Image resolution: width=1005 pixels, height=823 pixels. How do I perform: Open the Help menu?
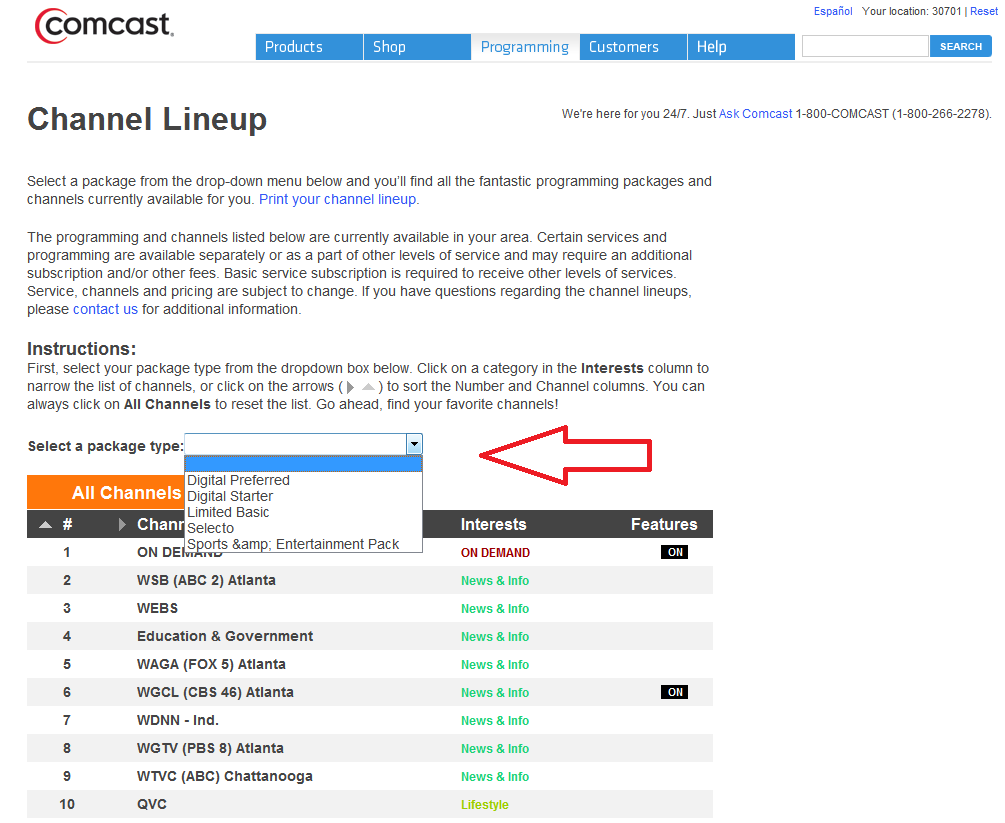[742, 47]
